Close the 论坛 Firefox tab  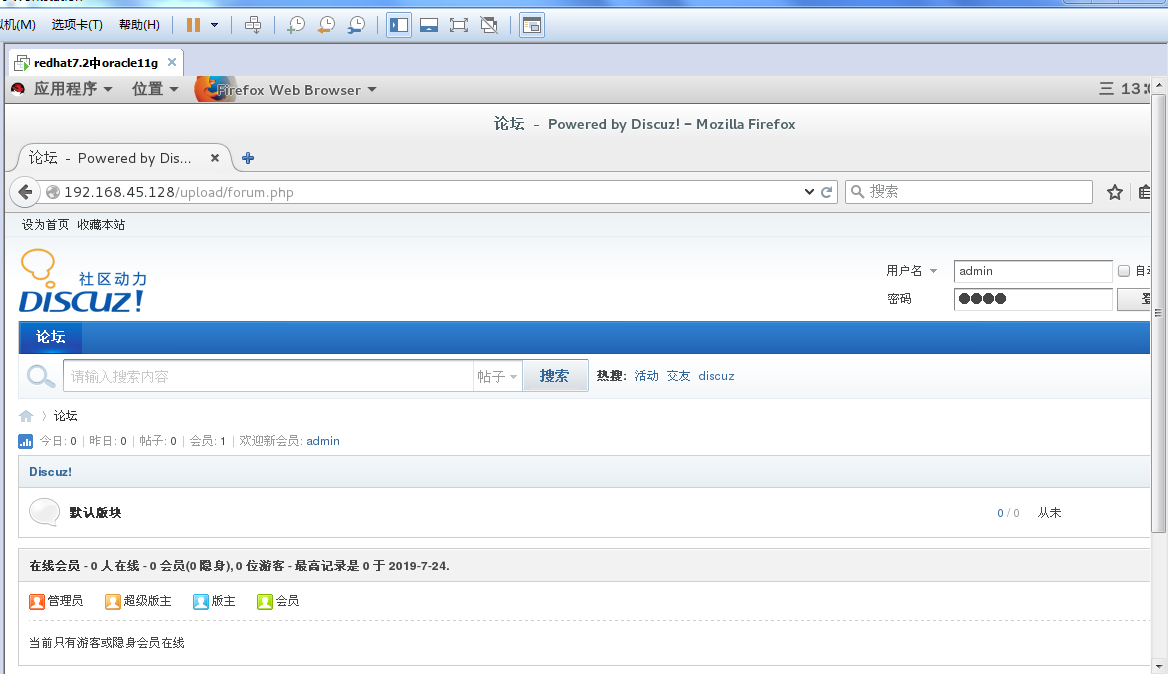[x=215, y=158]
